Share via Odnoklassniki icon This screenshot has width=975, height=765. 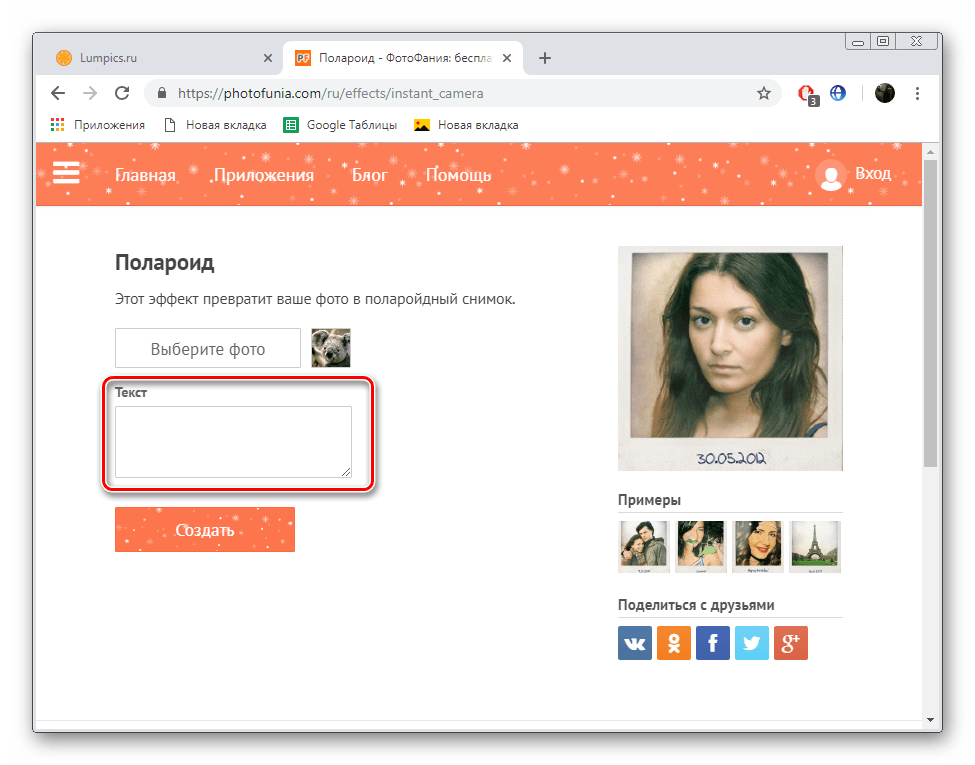tap(674, 644)
